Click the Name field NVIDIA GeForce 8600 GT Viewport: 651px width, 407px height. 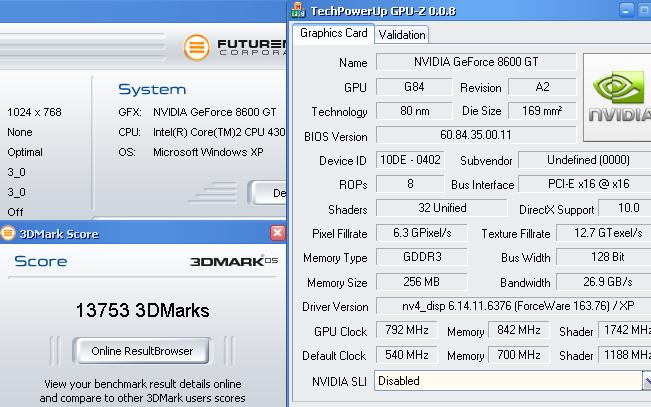point(476,62)
